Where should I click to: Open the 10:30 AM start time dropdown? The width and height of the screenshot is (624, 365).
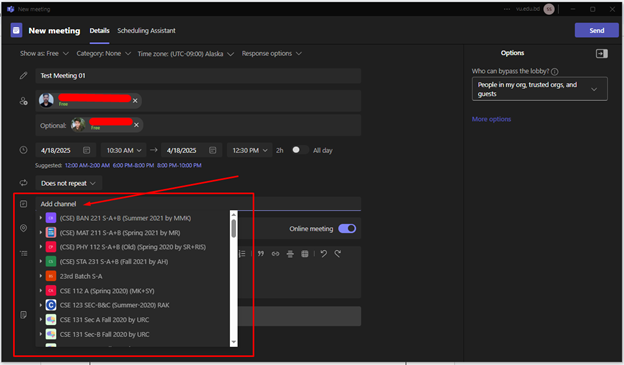click(x=123, y=150)
